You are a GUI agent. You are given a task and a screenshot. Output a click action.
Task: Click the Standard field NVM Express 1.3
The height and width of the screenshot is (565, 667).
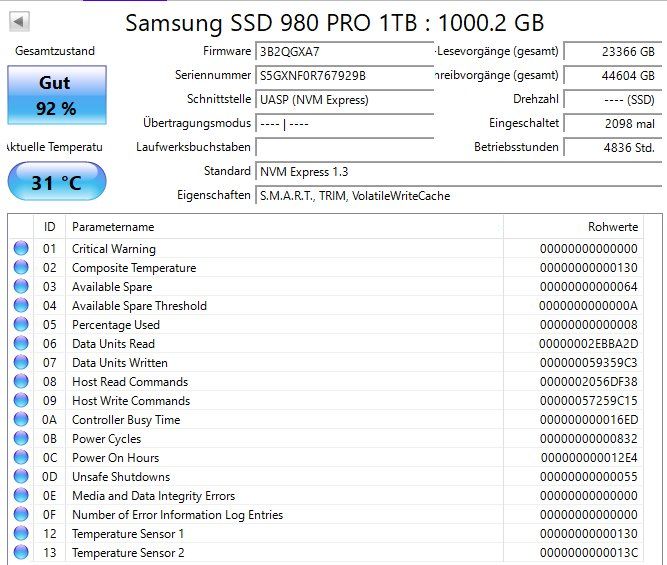pyautogui.click(x=459, y=171)
